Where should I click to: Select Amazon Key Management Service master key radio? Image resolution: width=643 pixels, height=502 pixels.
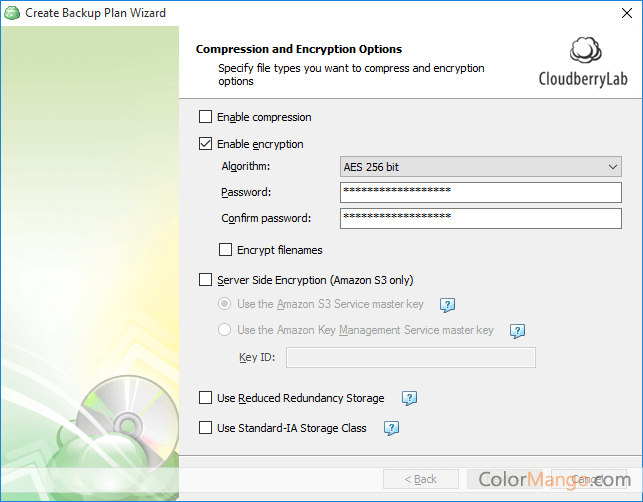[x=225, y=330]
